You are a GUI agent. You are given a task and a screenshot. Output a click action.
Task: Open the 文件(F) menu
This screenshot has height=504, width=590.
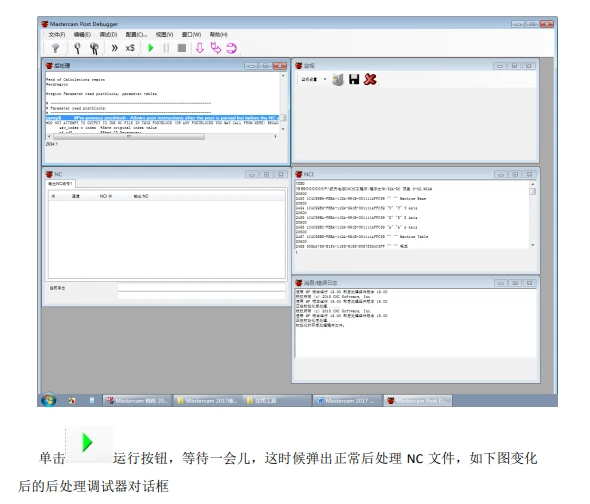click(x=57, y=35)
